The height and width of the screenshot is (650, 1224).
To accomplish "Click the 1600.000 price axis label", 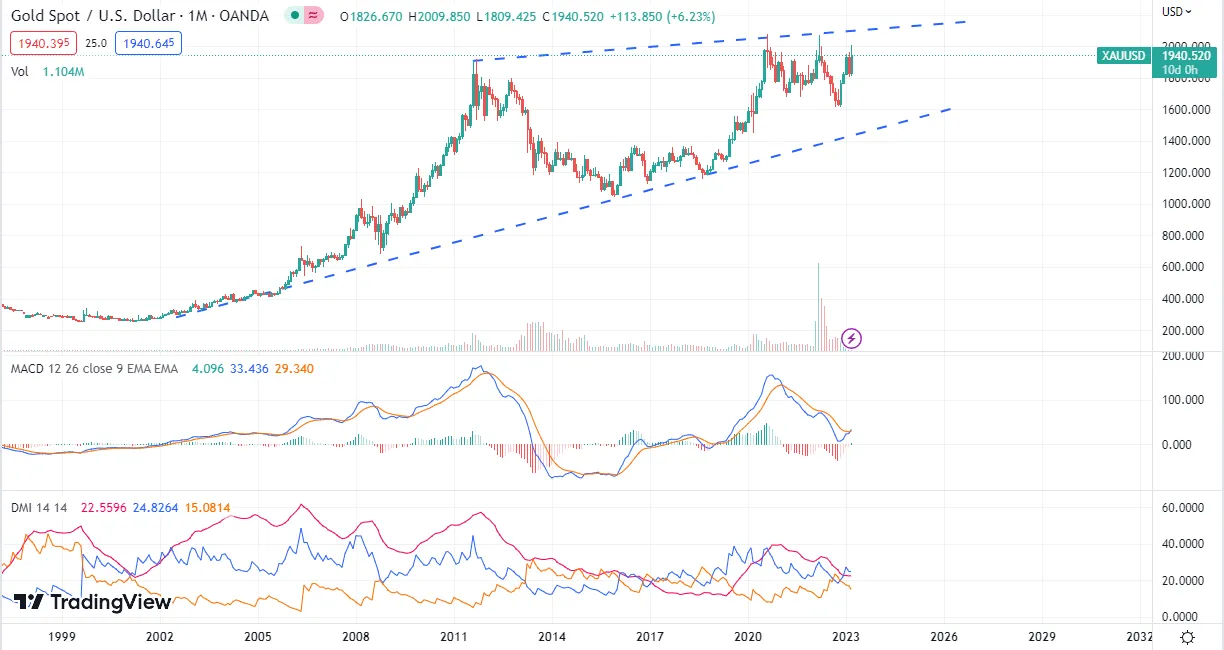I will point(1185,109).
